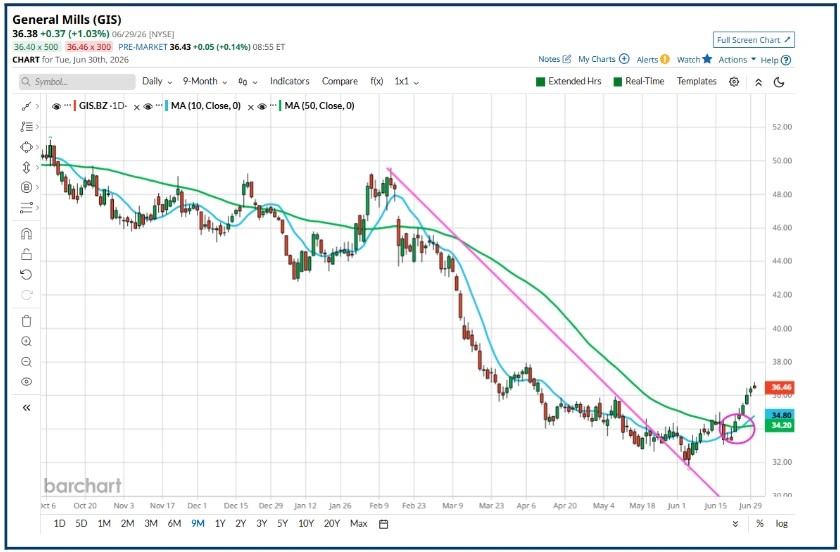Screen dimensions: 840x552
Task: Open chart settings gear icon
Action: [734, 81]
